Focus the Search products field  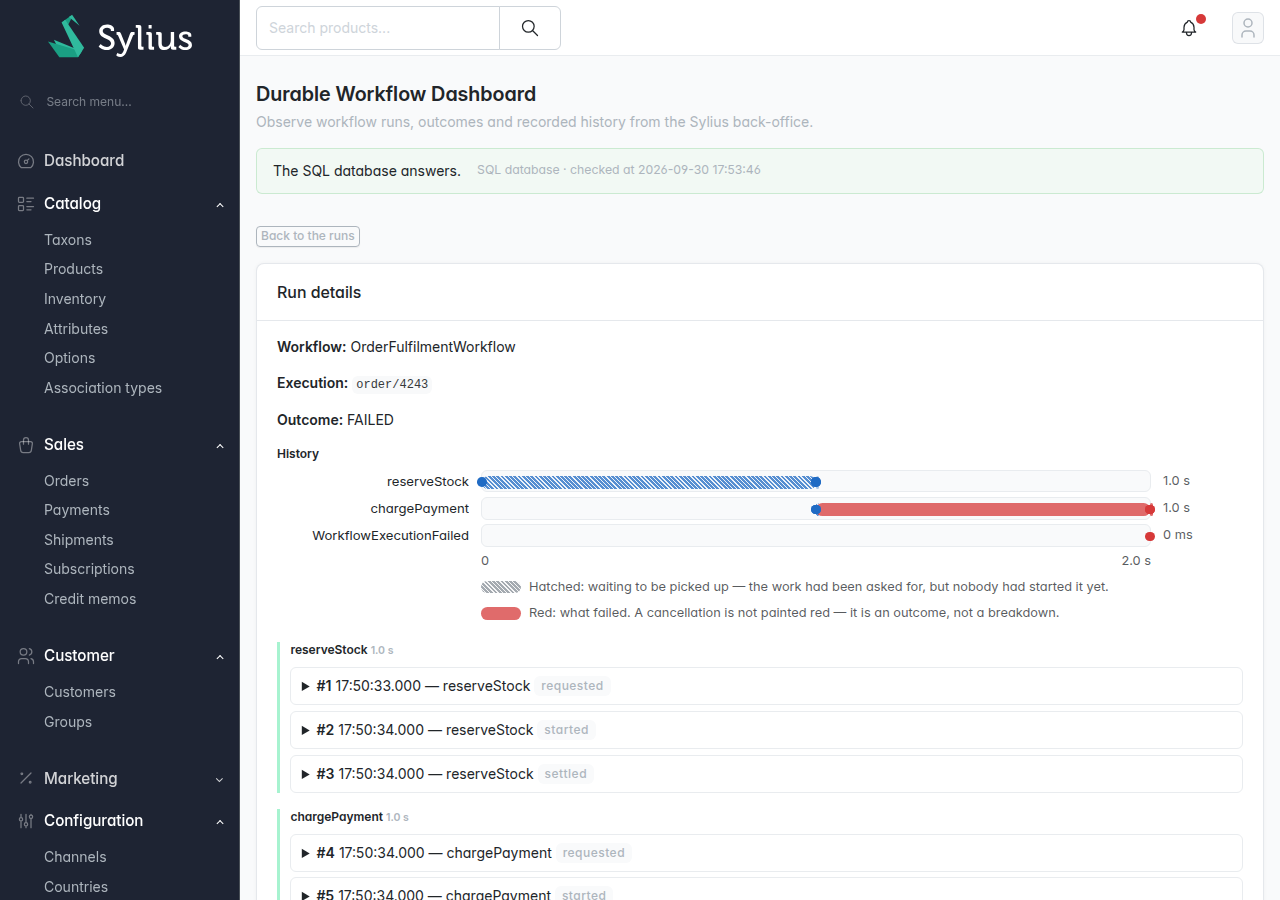(378, 28)
